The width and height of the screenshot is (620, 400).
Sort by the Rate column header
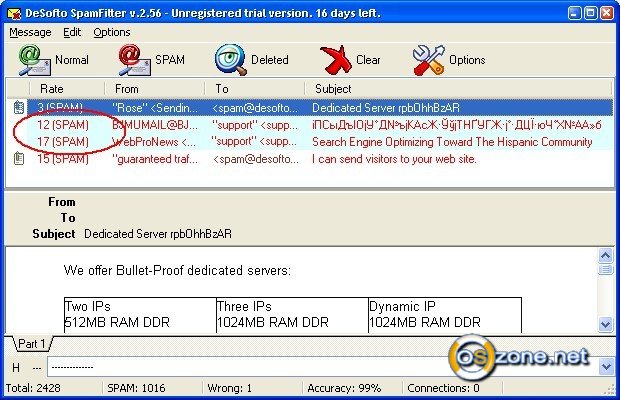coord(67,89)
